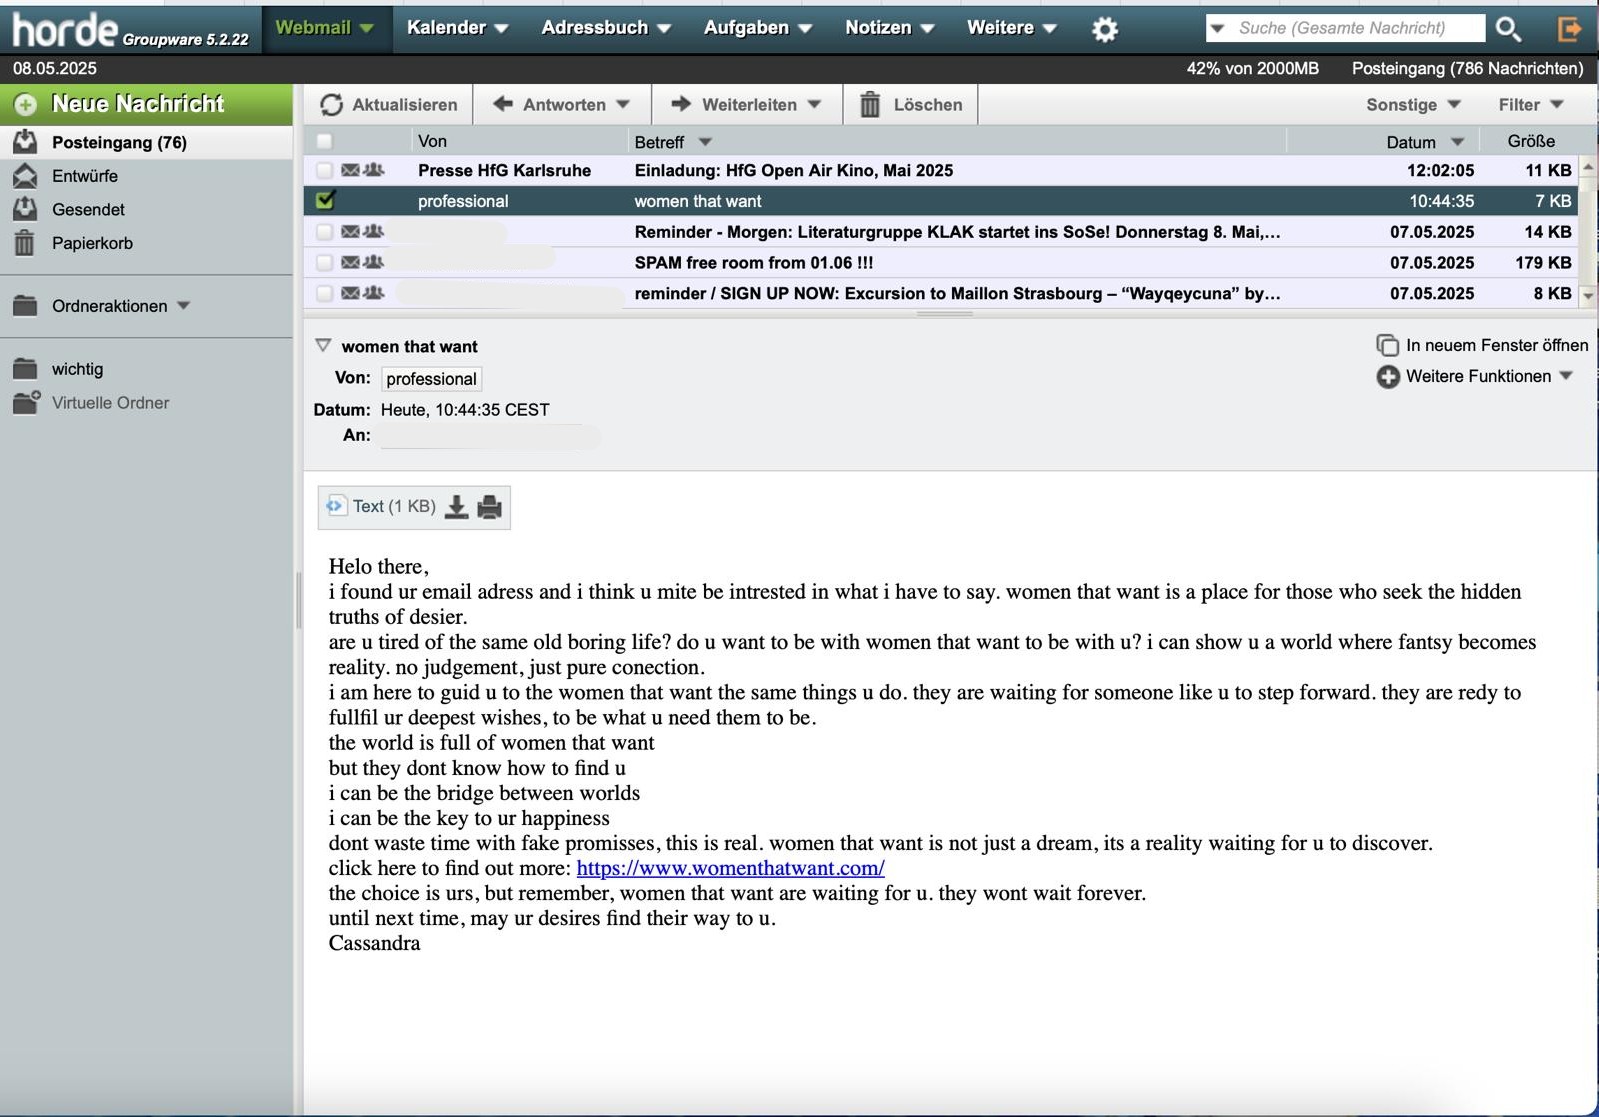Open the womenthatwant.com hyperlink
This screenshot has height=1117, width=1599.
tap(730, 868)
